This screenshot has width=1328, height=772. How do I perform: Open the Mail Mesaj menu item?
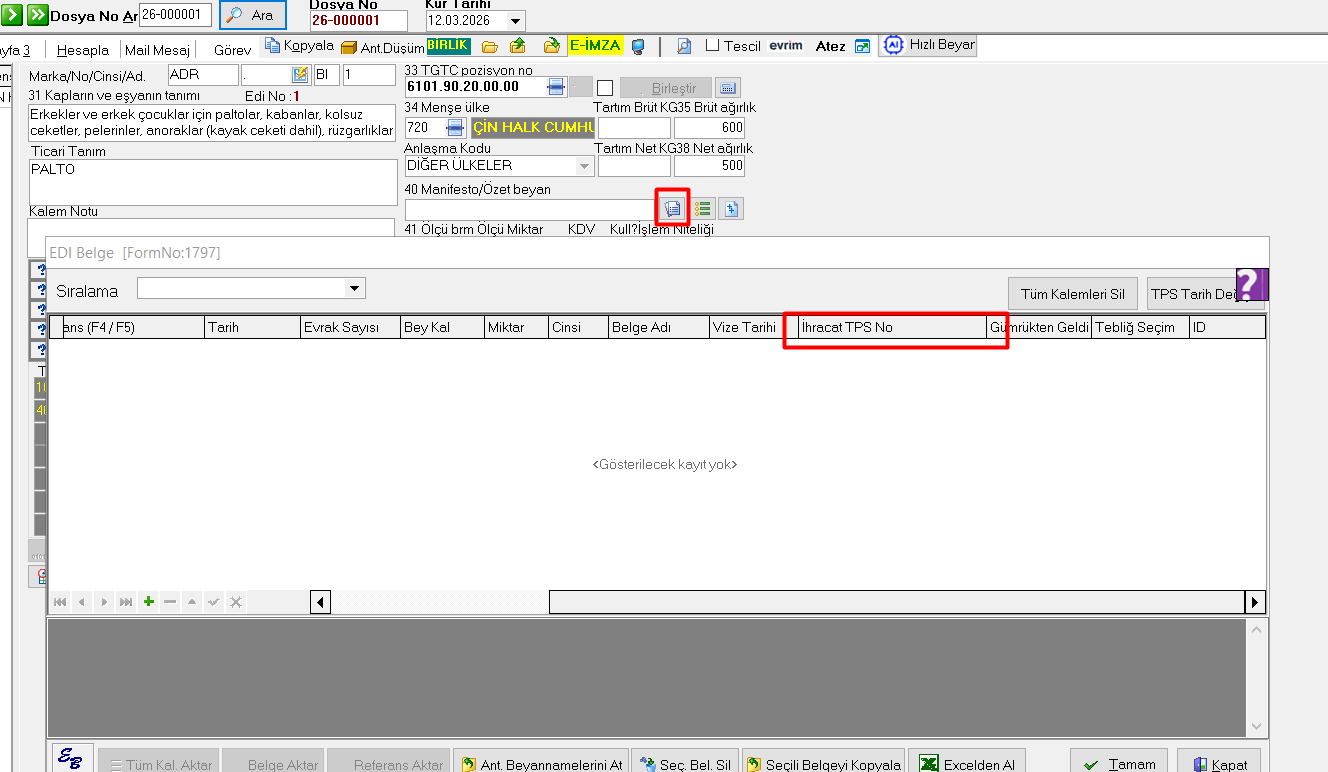157,50
